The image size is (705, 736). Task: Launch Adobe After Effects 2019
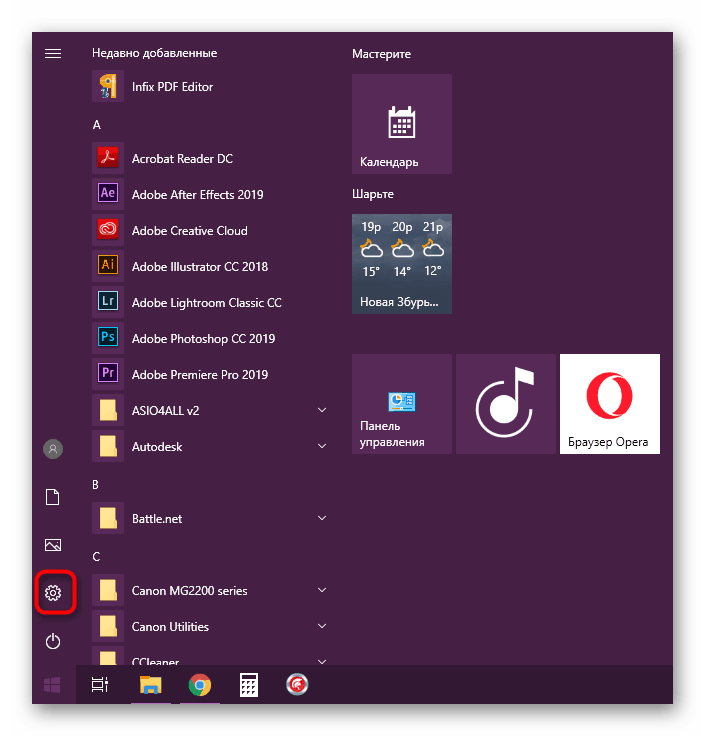pos(210,194)
